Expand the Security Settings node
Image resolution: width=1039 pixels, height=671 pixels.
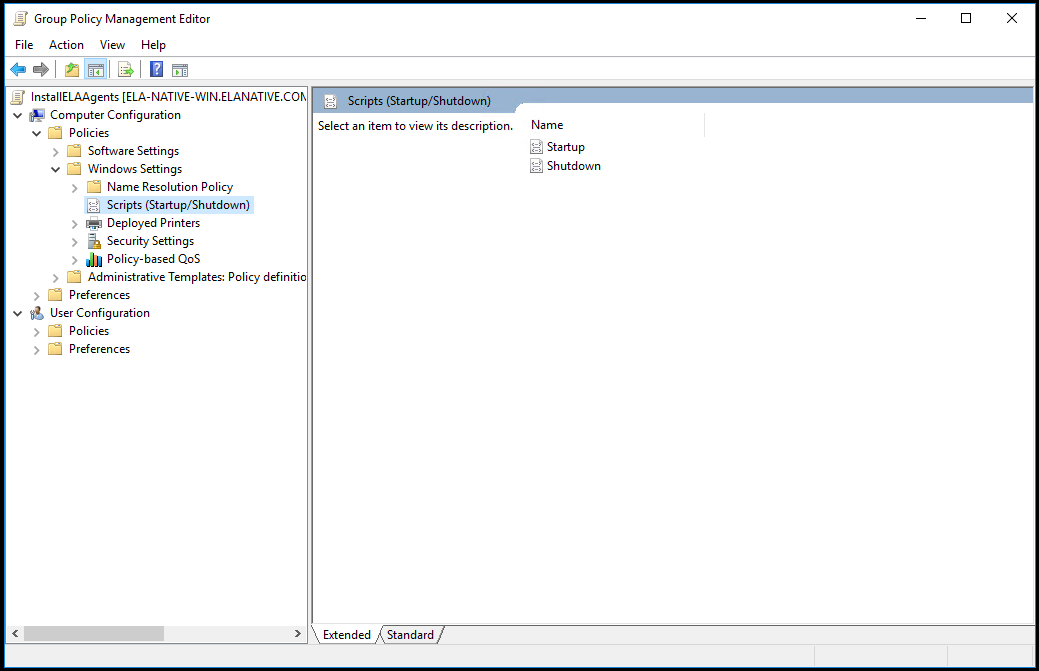click(x=75, y=242)
